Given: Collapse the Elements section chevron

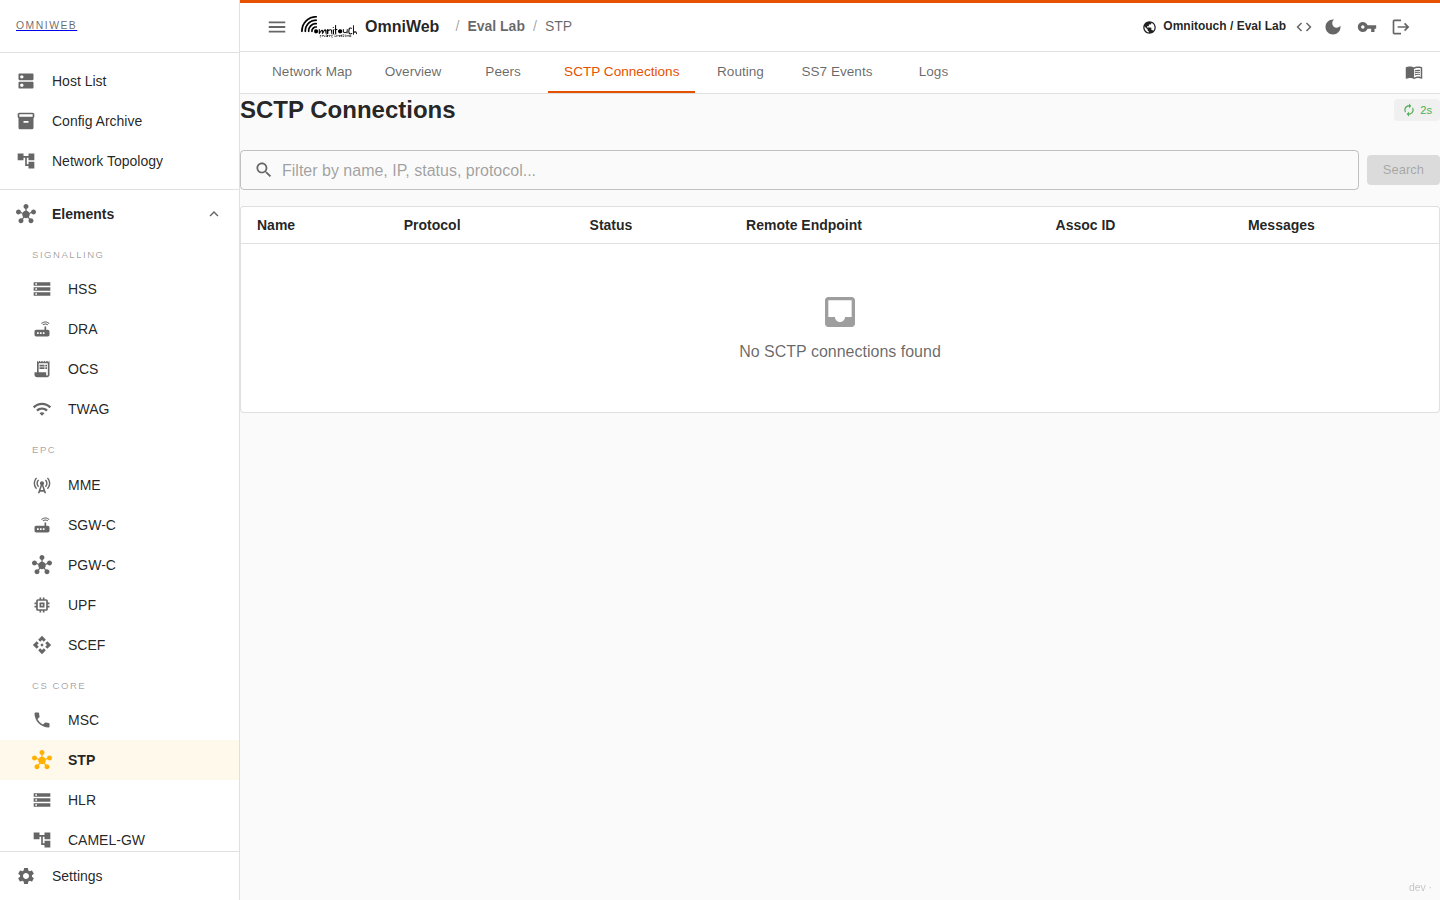Looking at the screenshot, I should click(214, 214).
